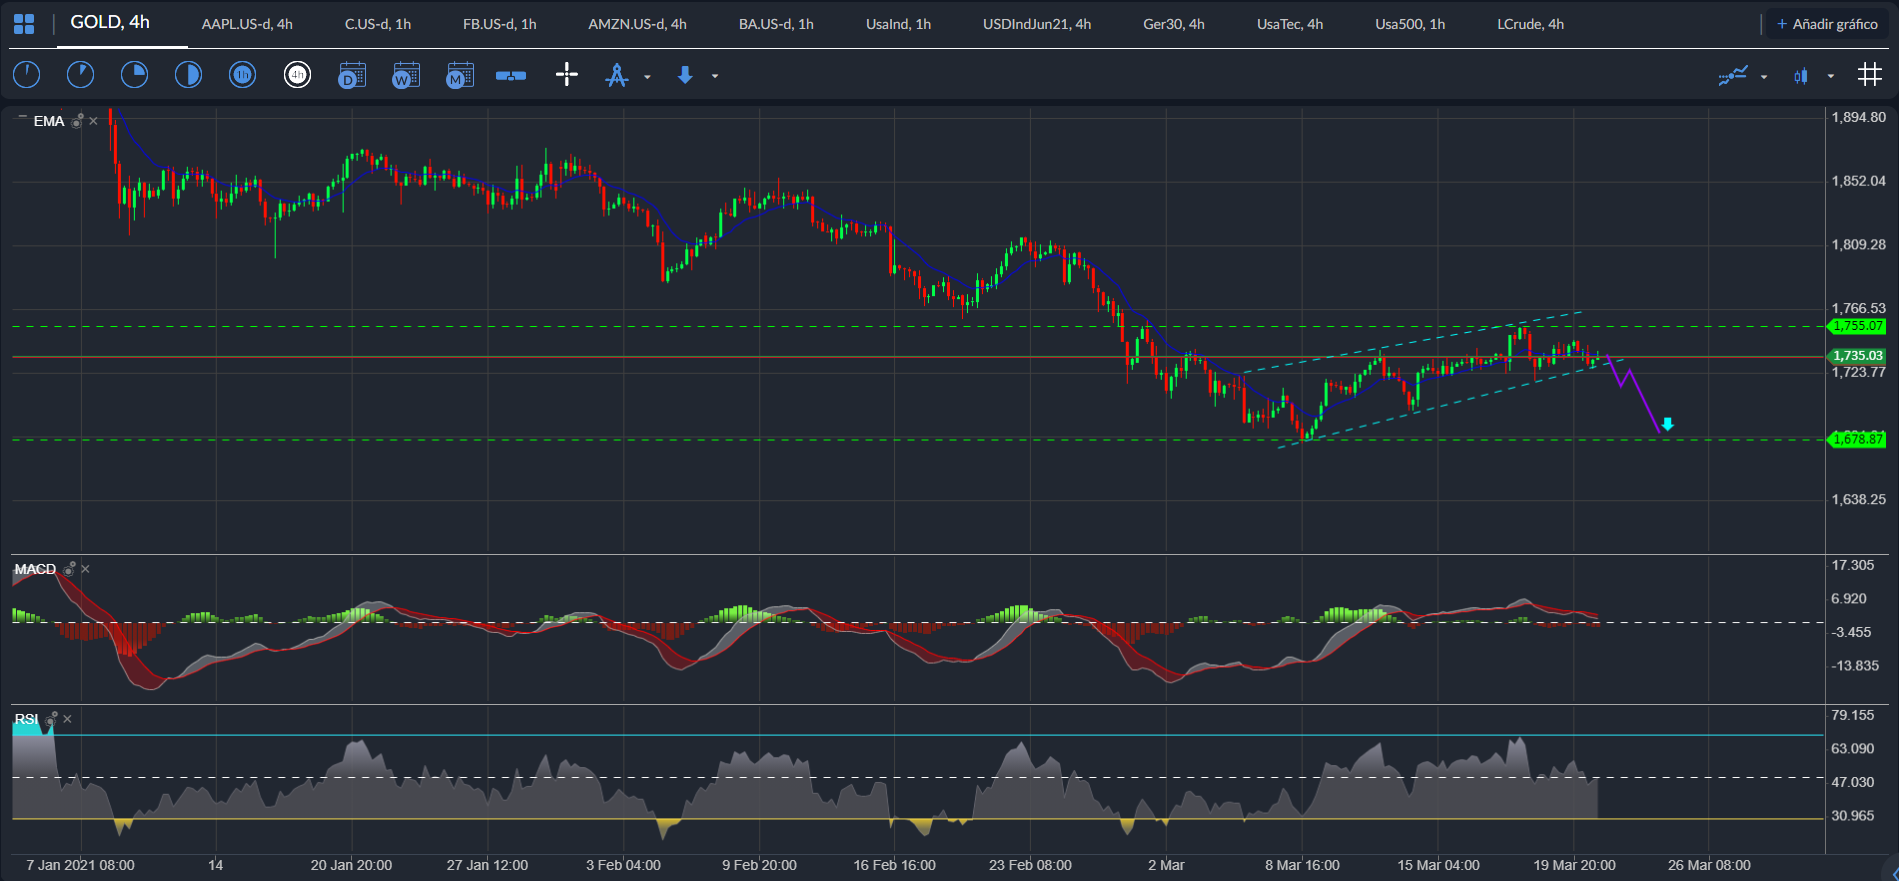Activate the crosshair cursor tool

click(567, 75)
